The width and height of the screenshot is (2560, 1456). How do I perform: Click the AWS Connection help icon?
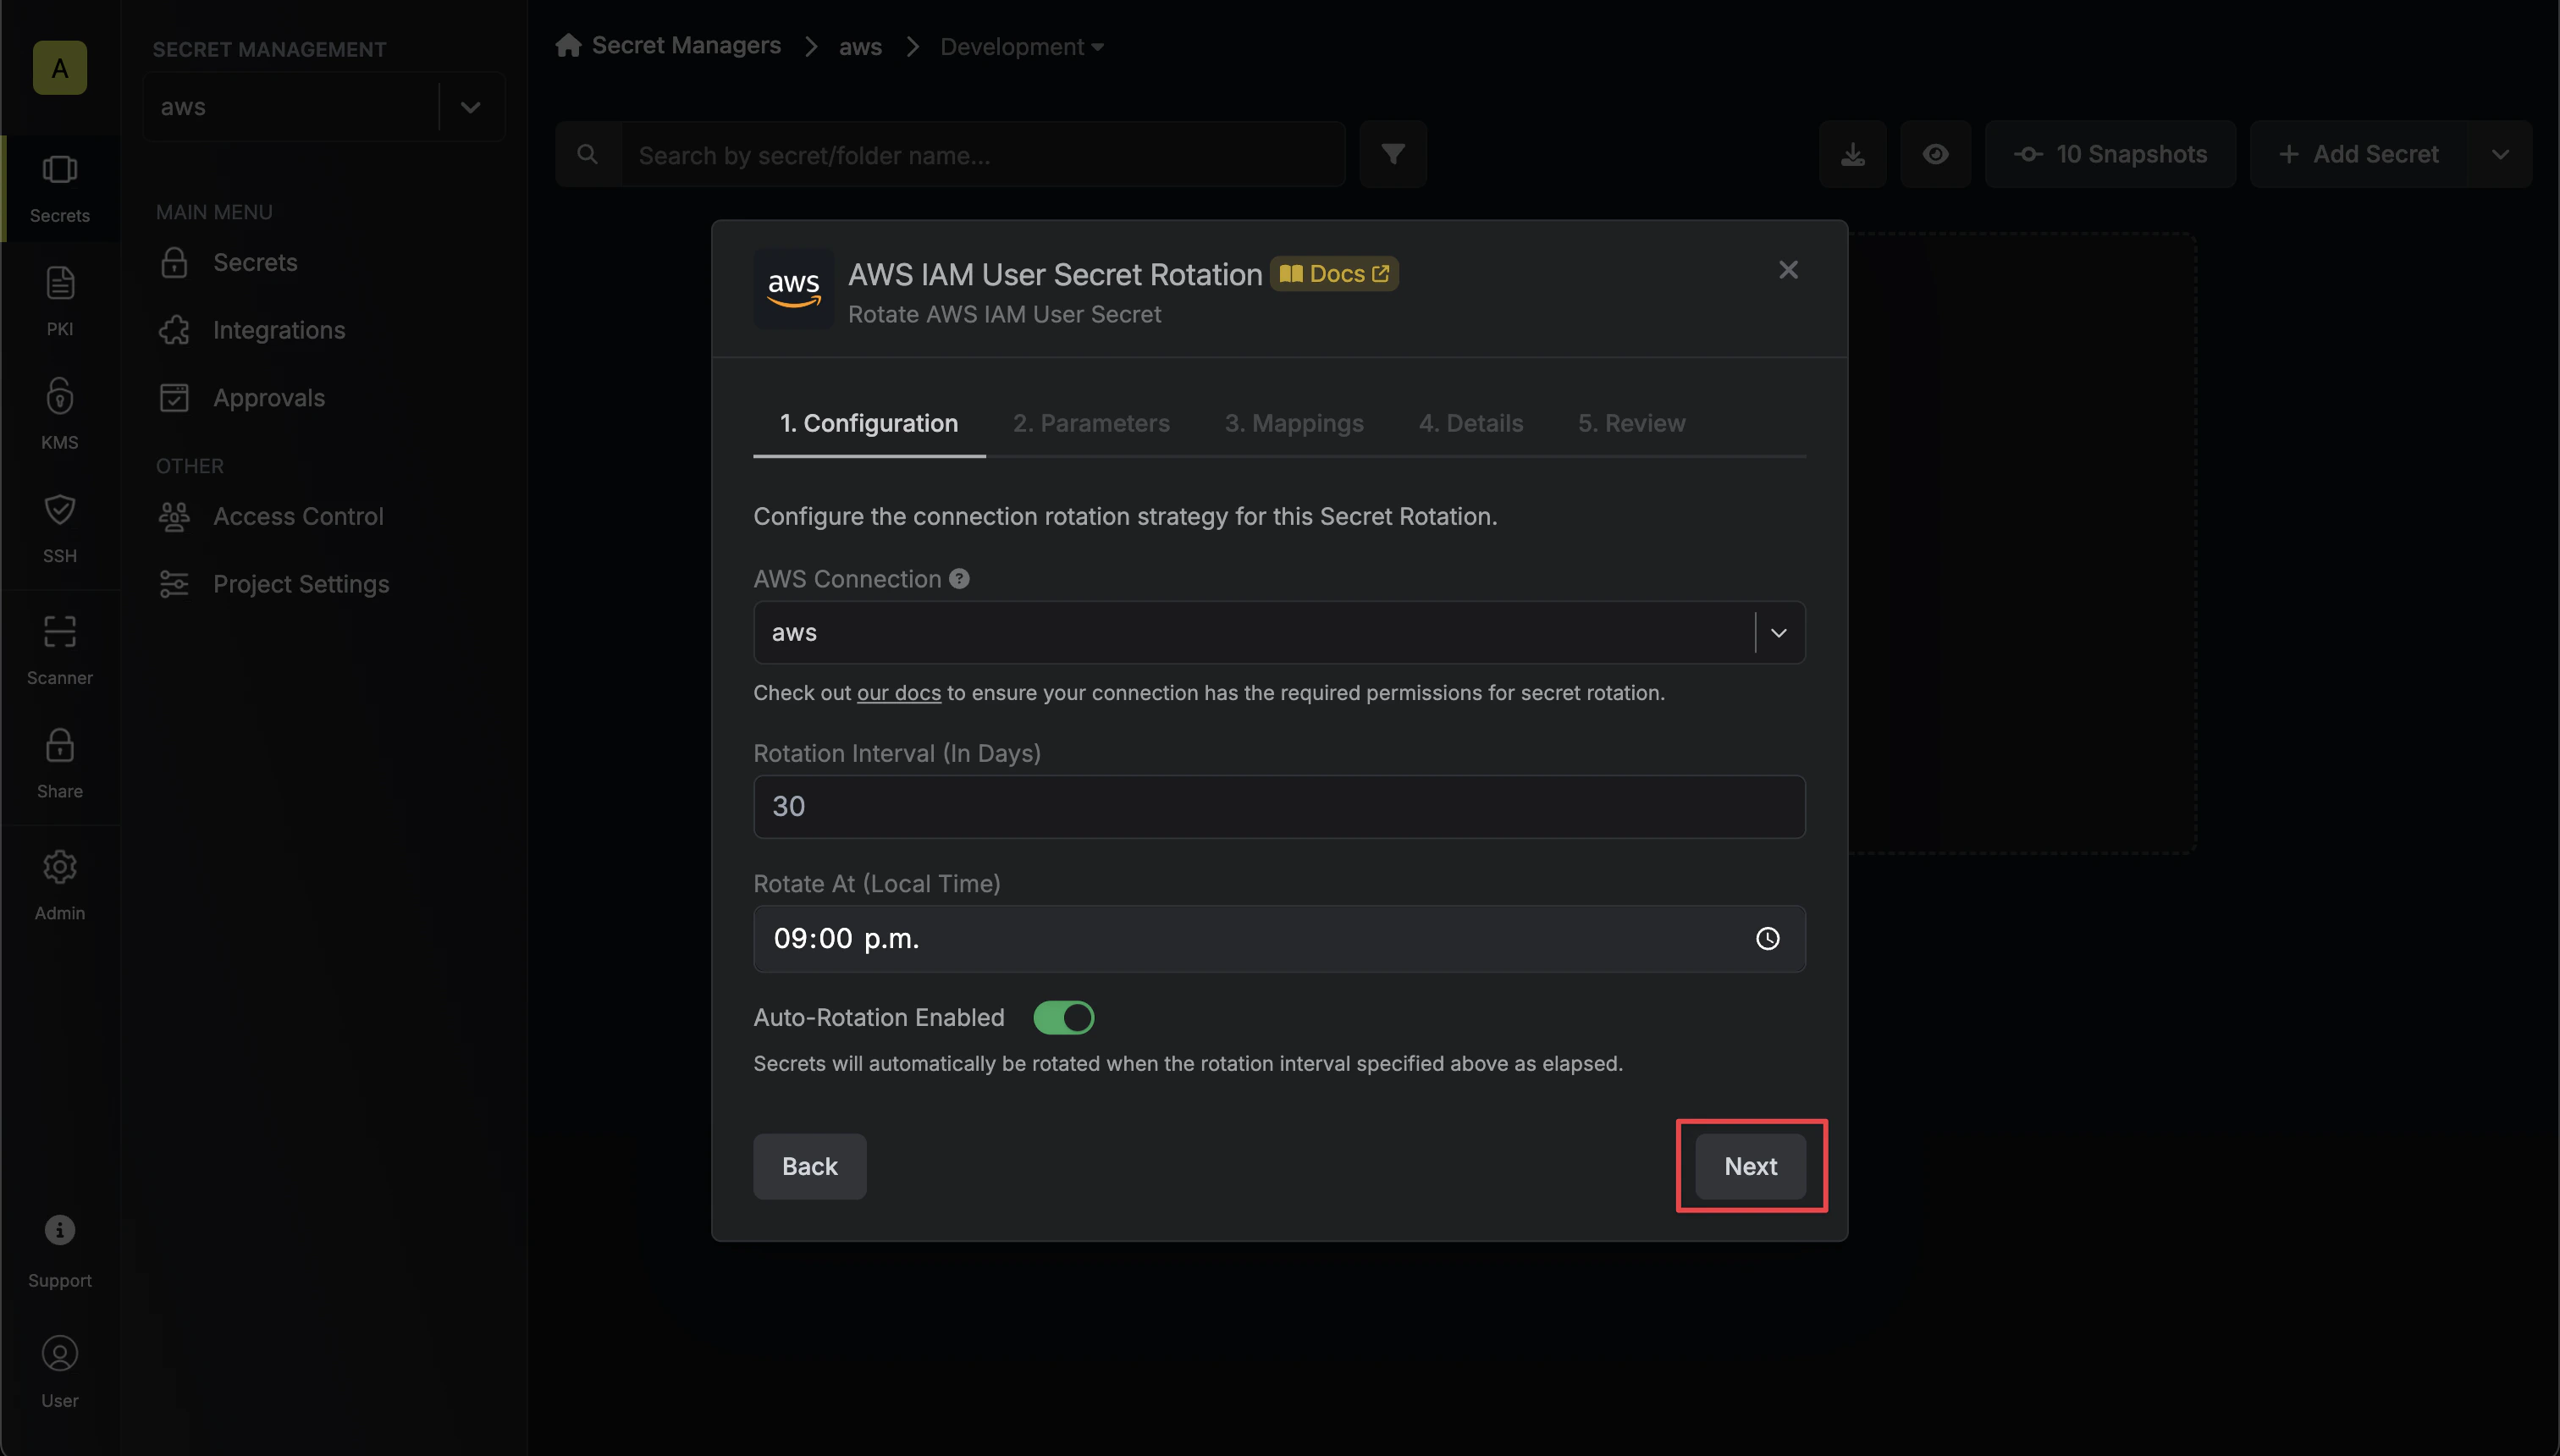(x=959, y=579)
